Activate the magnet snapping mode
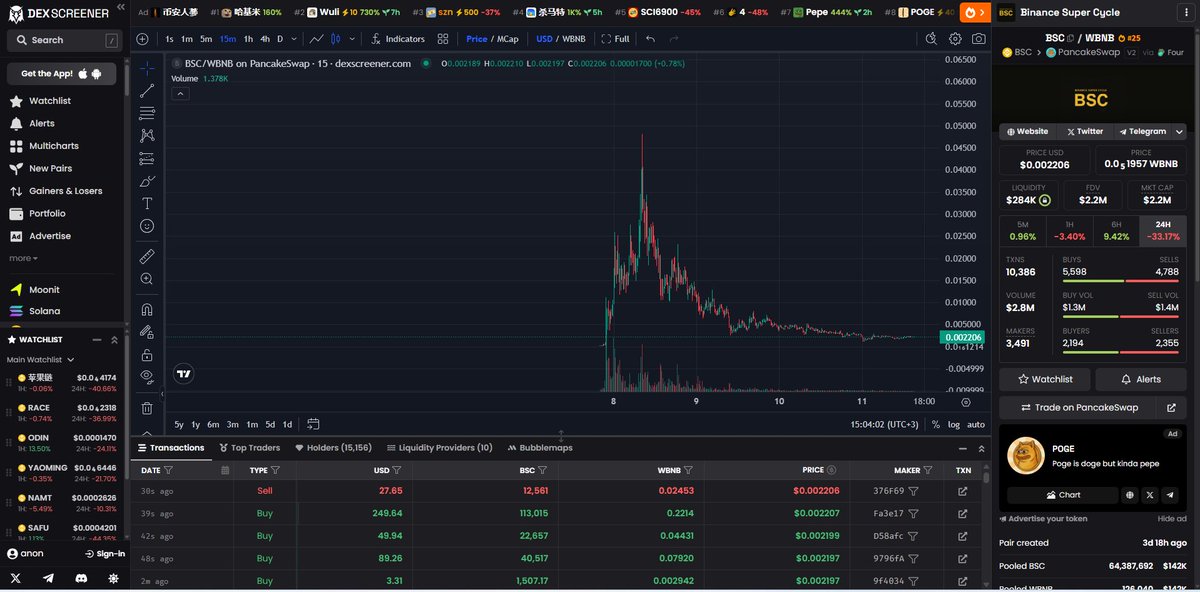 pos(147,309)
